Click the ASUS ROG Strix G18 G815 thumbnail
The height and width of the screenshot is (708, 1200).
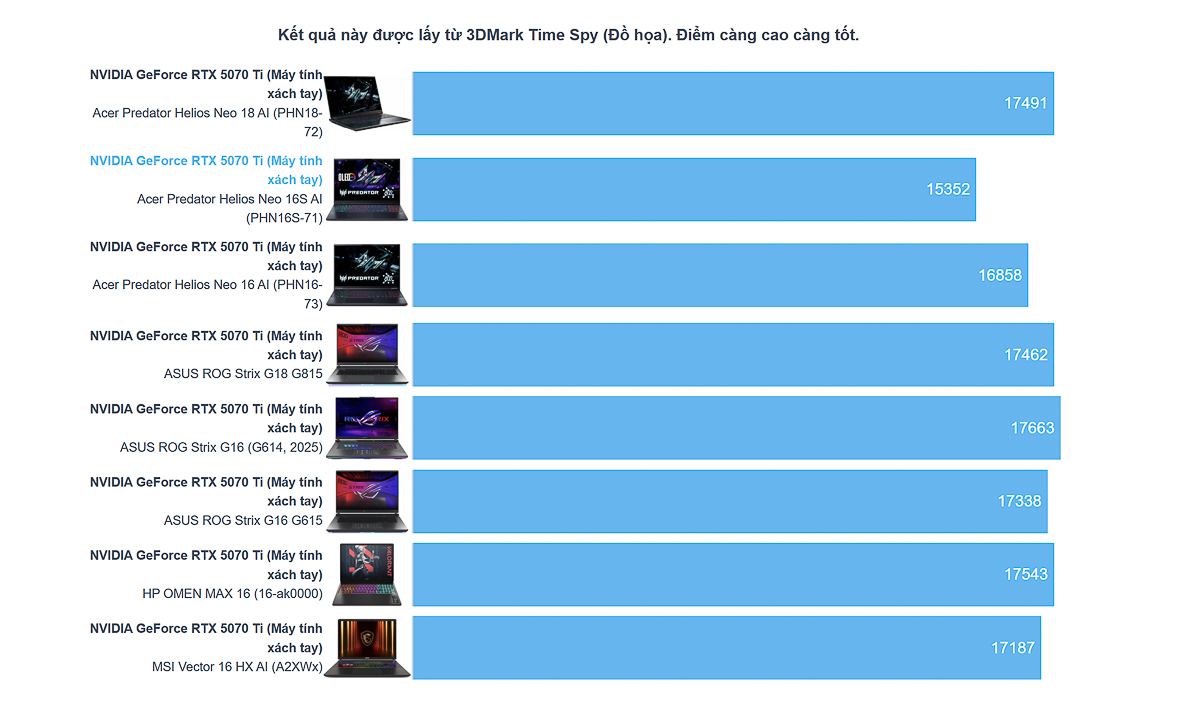[367, 354]
